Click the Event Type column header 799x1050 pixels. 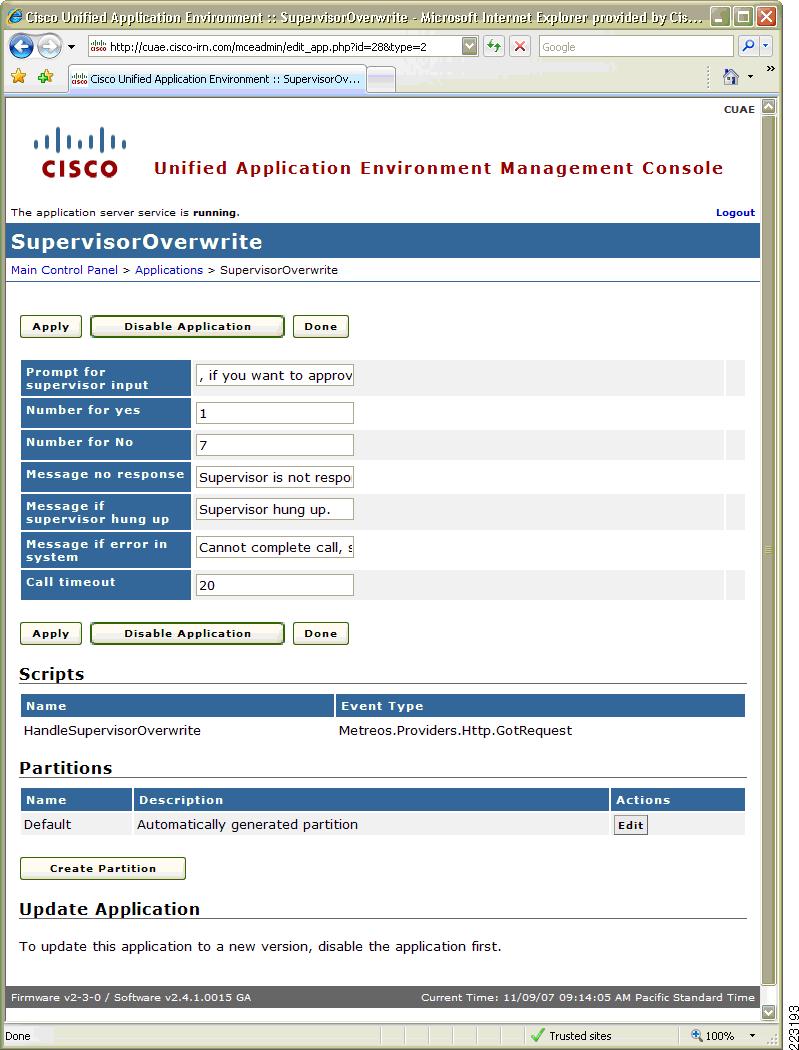point(540,706)
